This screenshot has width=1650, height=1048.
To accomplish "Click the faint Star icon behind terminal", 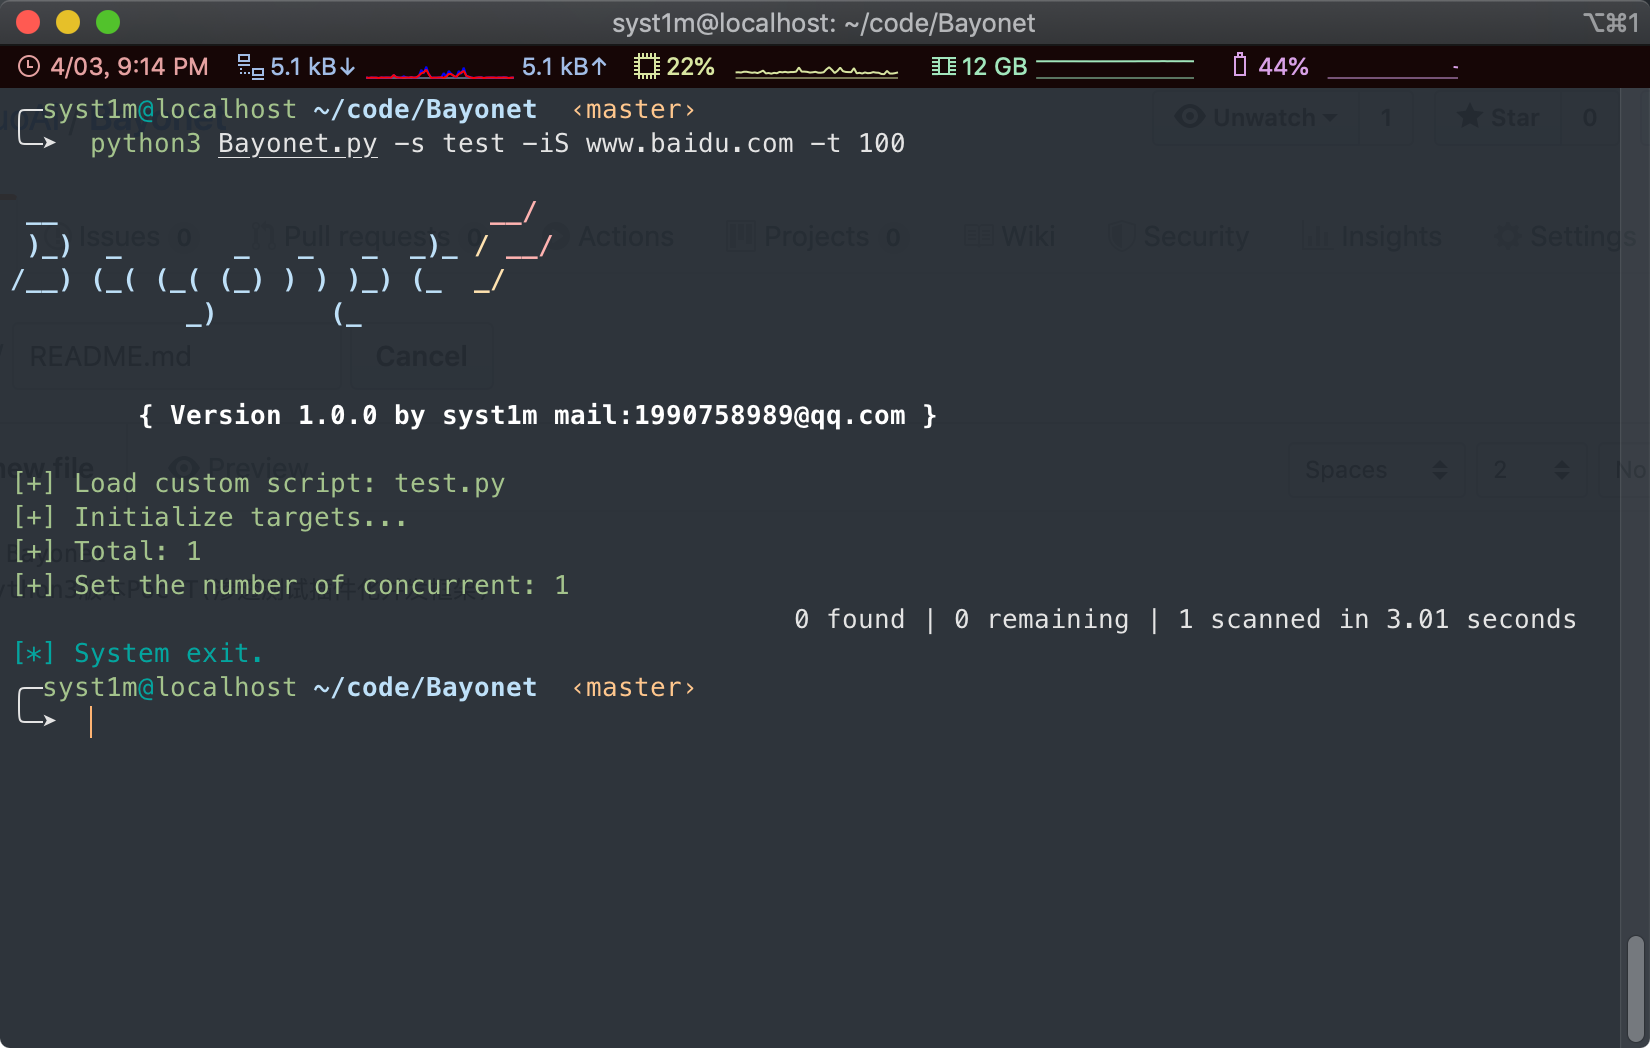I will point(1469,118).
